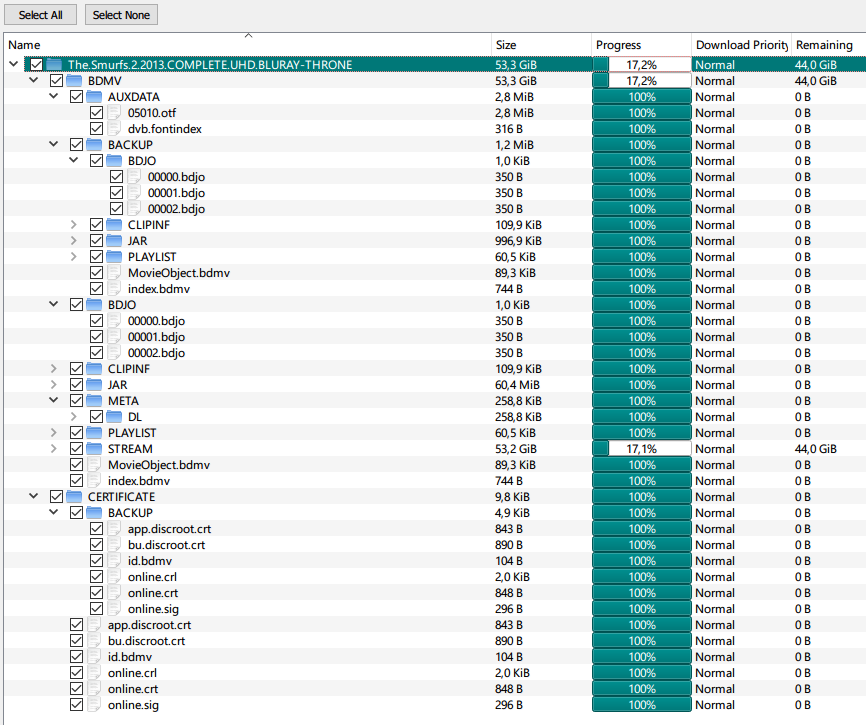Click the 744 B index.bdmv file icon under BDMV BACKUP

tap(114, 289)
